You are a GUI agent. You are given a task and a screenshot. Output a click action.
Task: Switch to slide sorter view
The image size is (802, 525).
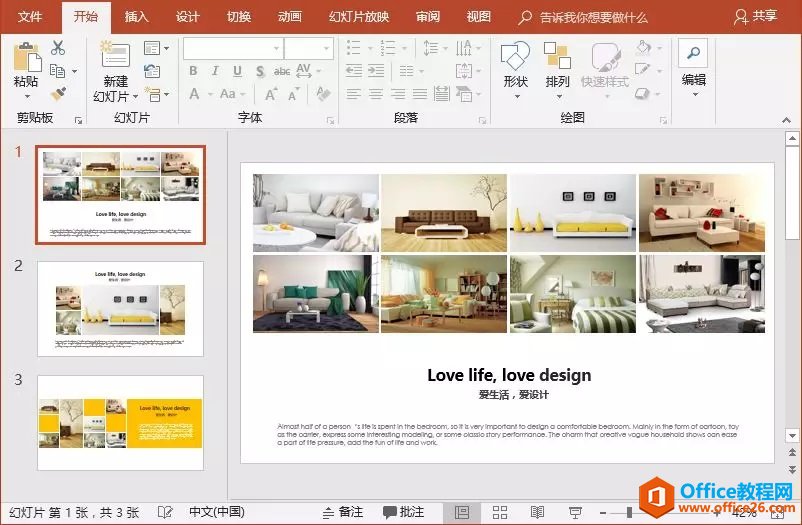coord(500,512)
